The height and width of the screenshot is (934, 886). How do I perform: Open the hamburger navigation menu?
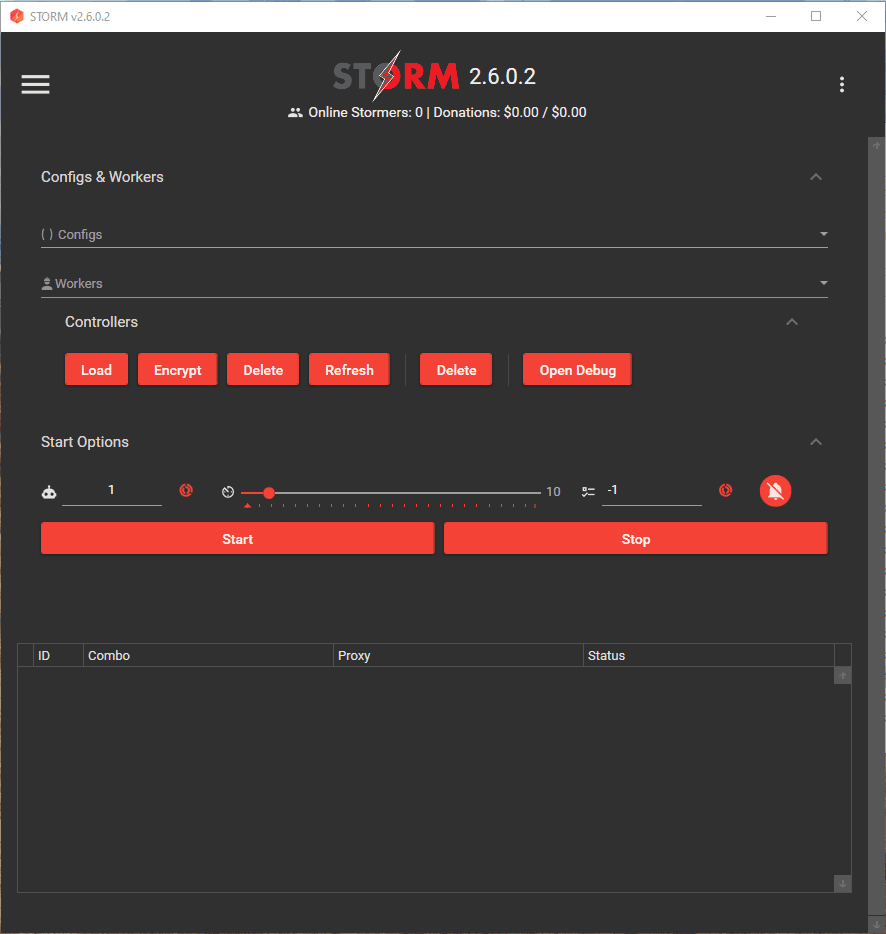[35, 84]
